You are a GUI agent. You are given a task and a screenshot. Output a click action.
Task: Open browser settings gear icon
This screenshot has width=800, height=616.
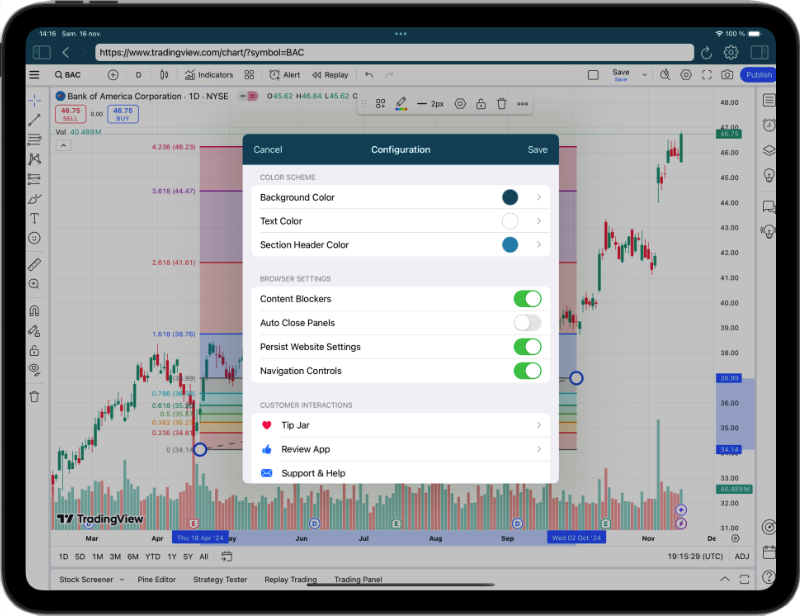pos(731,52)
